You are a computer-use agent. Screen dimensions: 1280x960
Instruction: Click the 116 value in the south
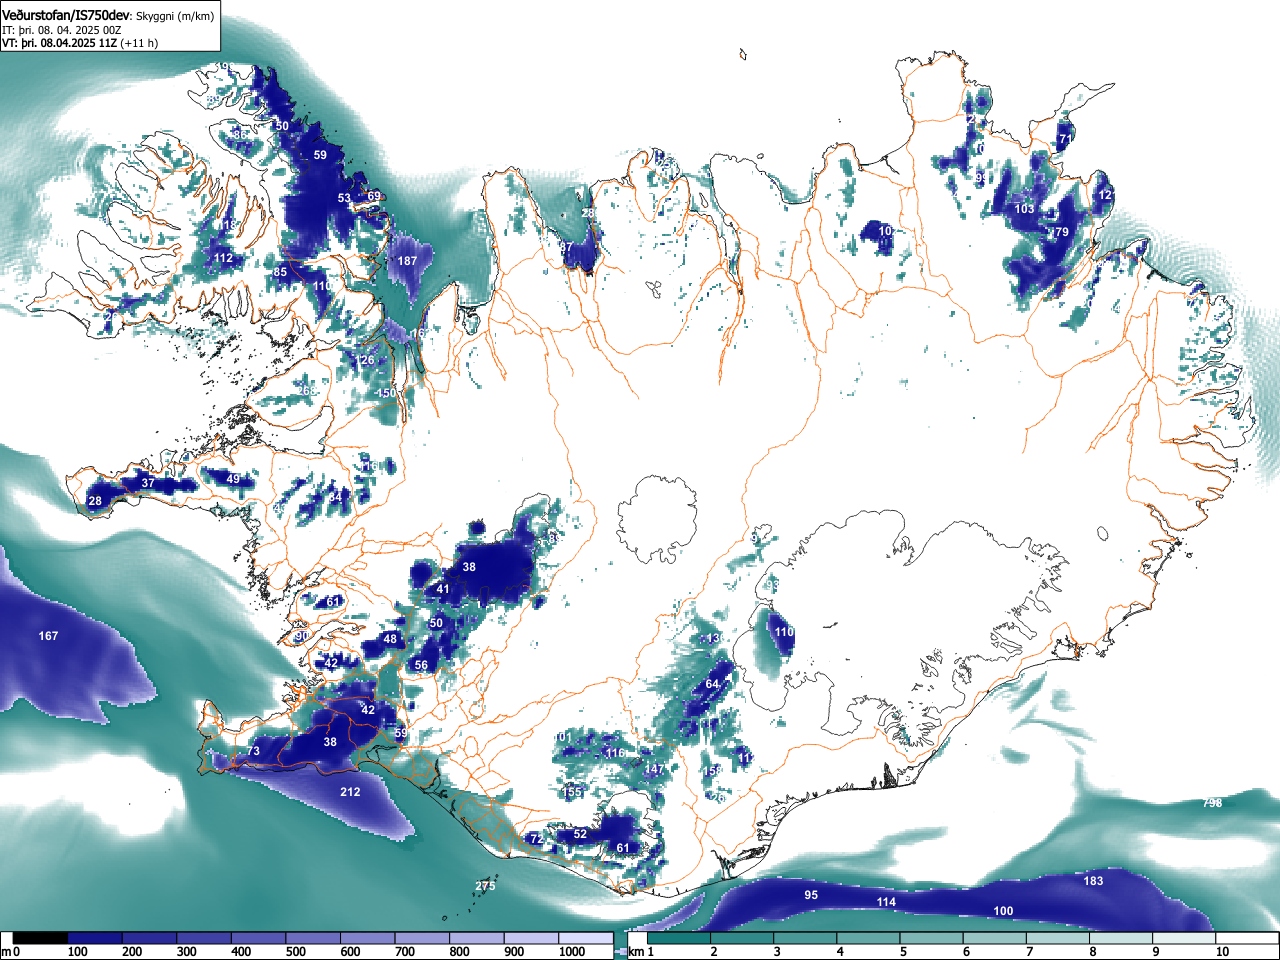click(x=615, y=753)
